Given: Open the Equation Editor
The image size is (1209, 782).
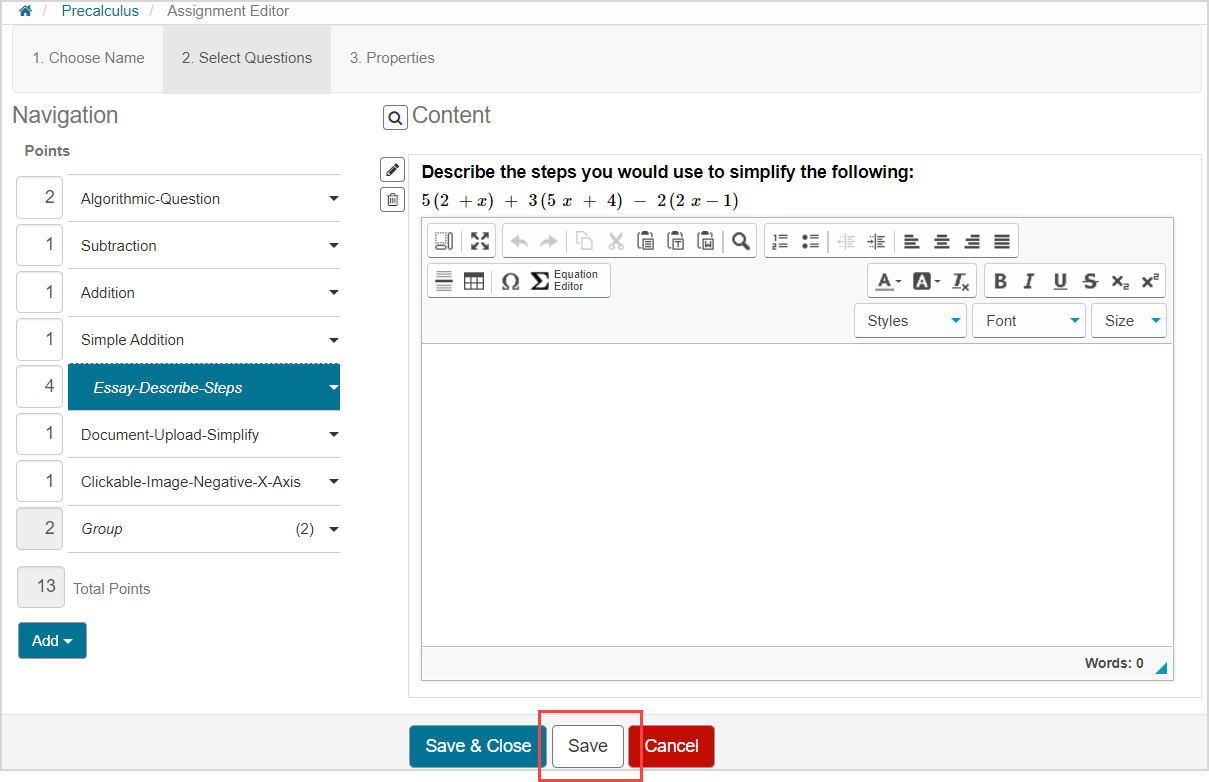Looking at the screenshot, I should pyautogui.click(x=564, y=281).
